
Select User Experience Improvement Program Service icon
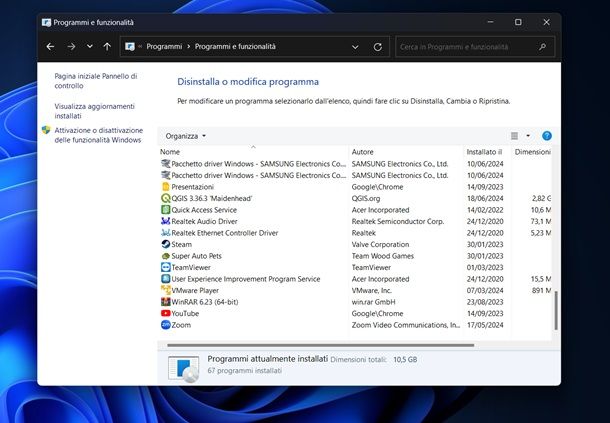click(x=165, y=279)
